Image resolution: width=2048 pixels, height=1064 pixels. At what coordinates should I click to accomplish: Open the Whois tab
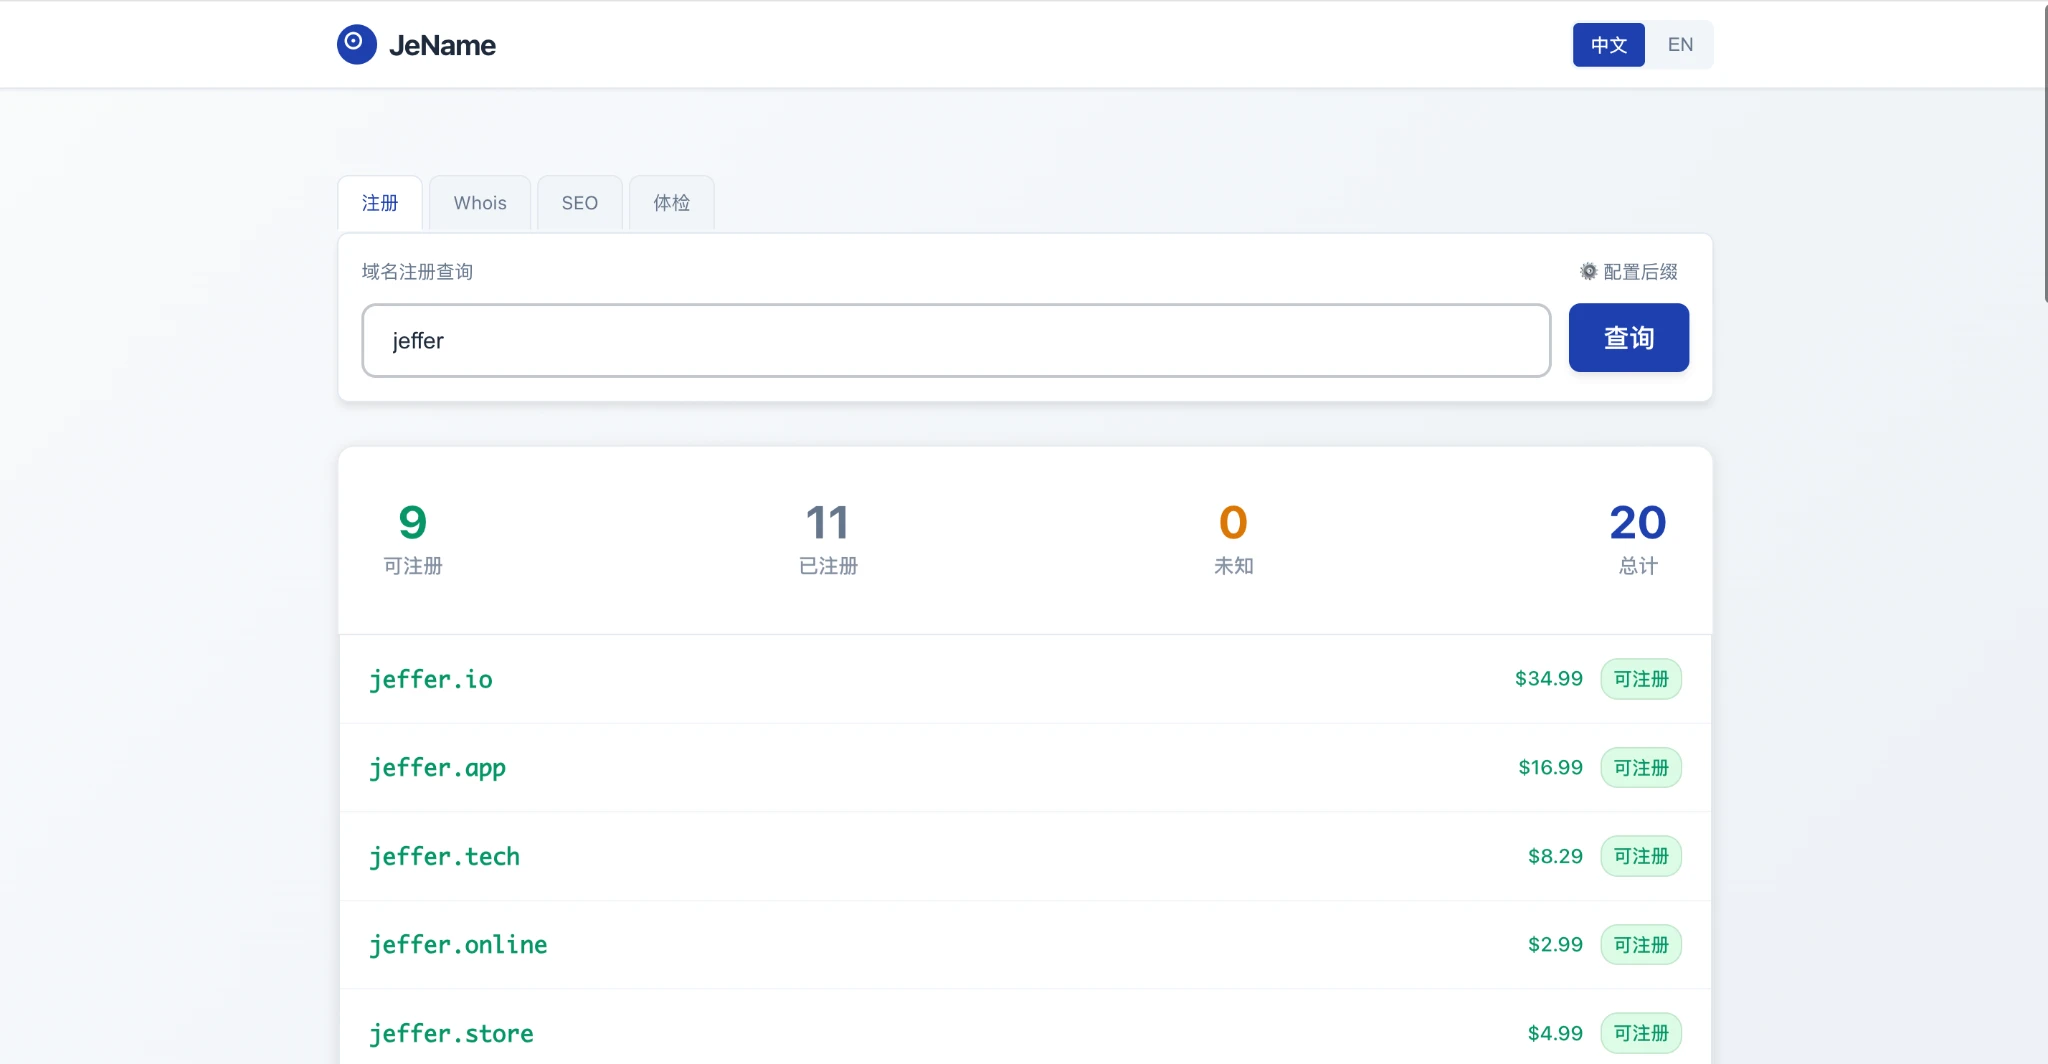tap(480, 203)
